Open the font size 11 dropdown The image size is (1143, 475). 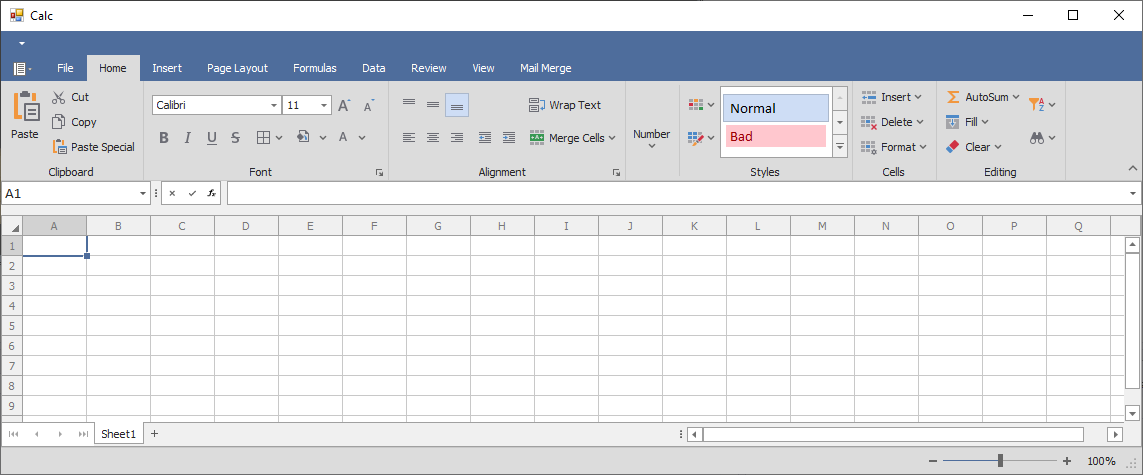click(x=324, y=106)
